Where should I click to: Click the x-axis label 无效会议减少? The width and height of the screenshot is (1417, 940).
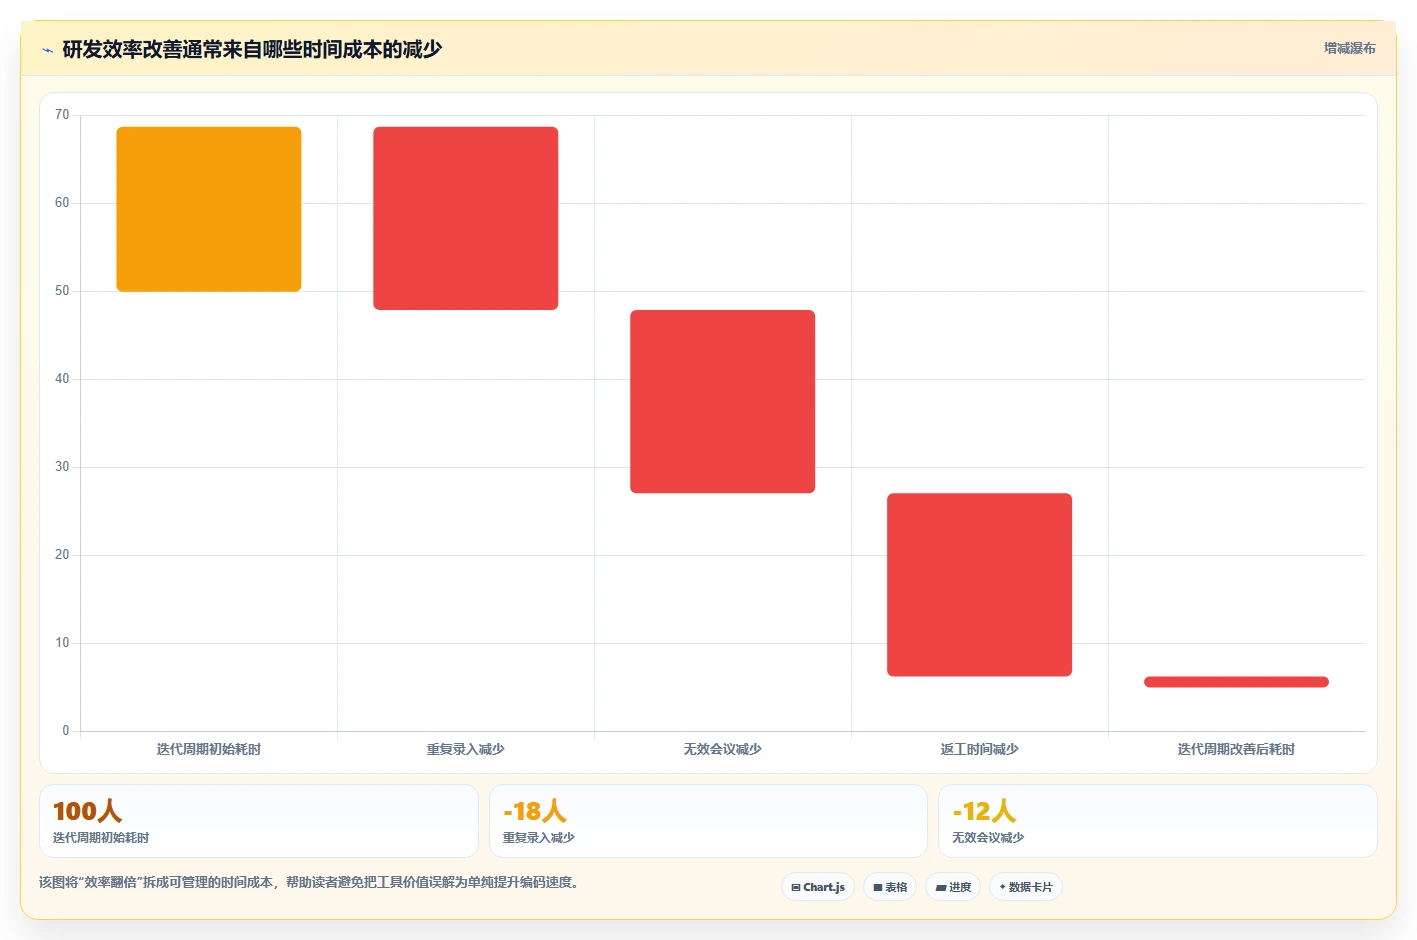(723, 749)
